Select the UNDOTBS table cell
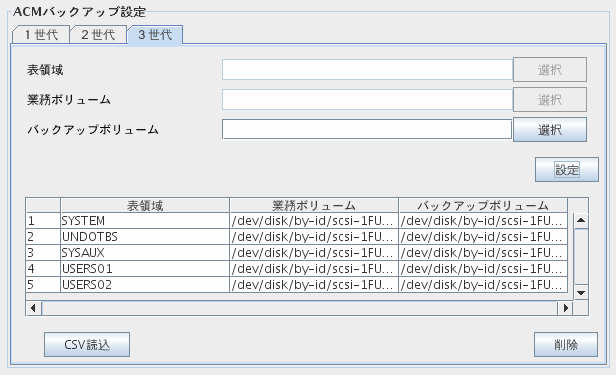 click(x=145, y=237)
